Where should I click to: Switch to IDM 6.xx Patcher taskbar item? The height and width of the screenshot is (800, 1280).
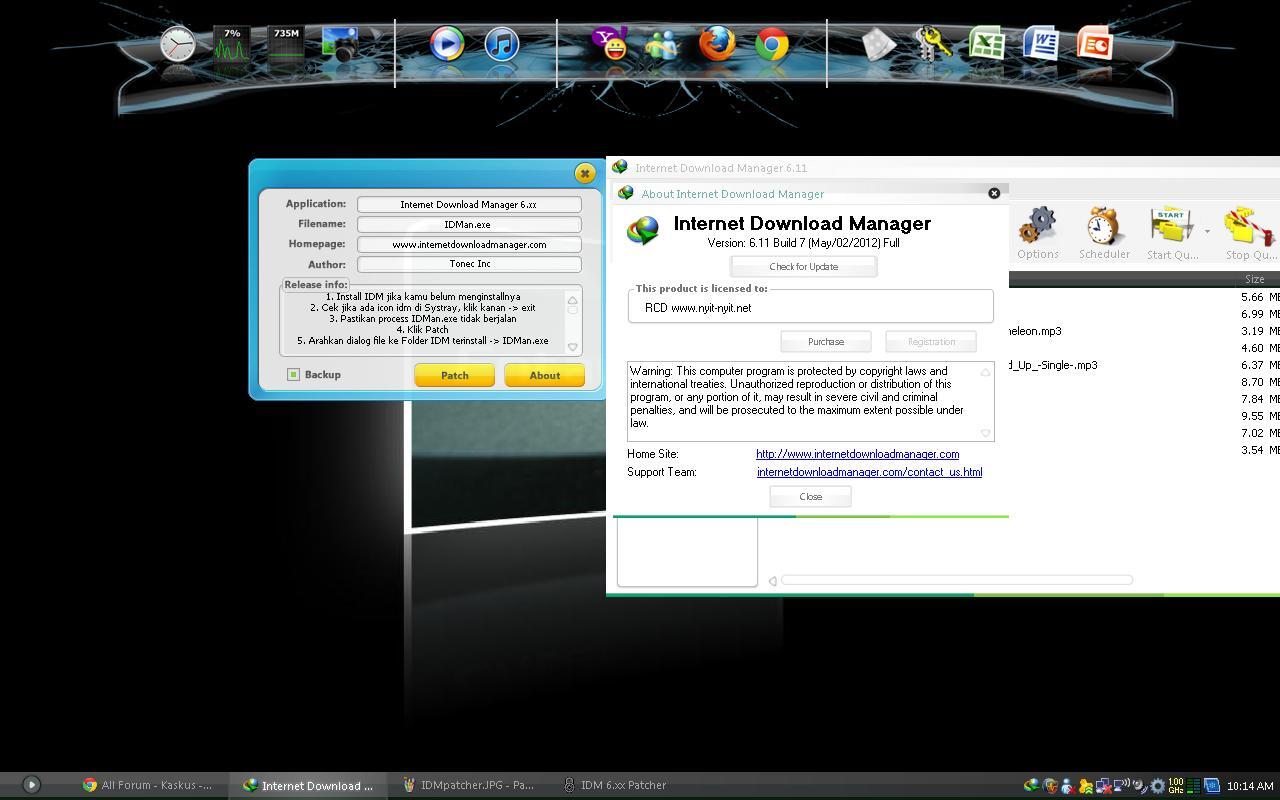pos(615,785)
